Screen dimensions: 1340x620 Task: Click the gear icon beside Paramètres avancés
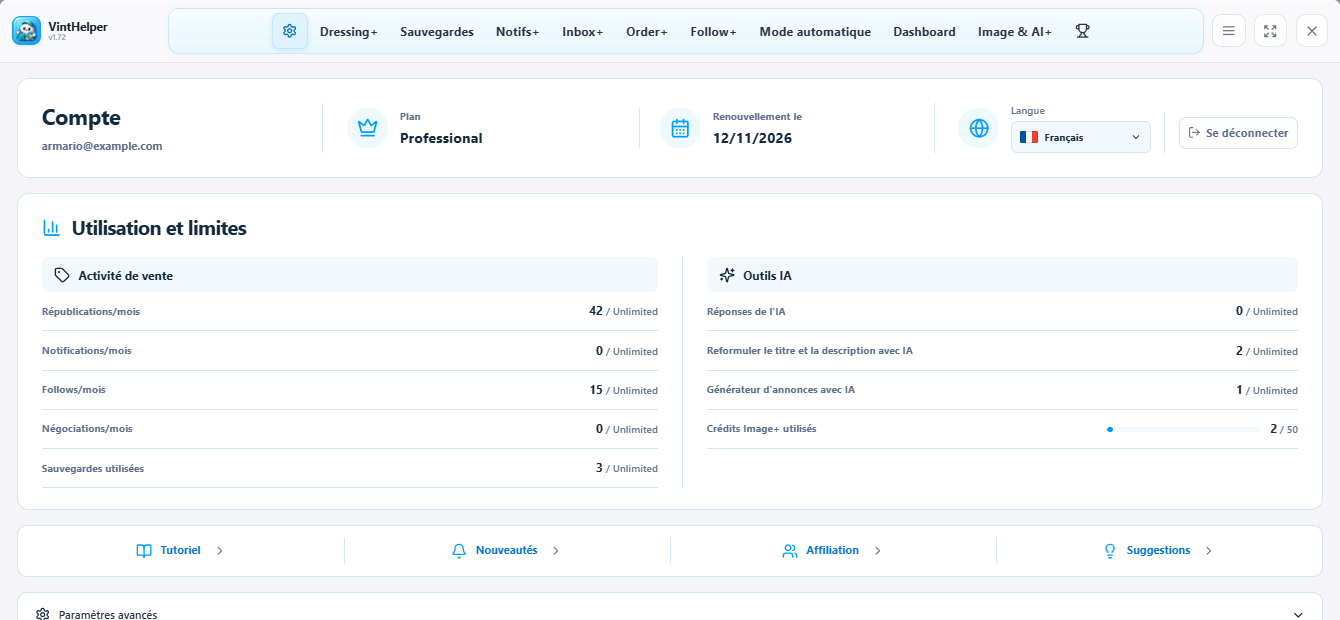pos(43,615)
